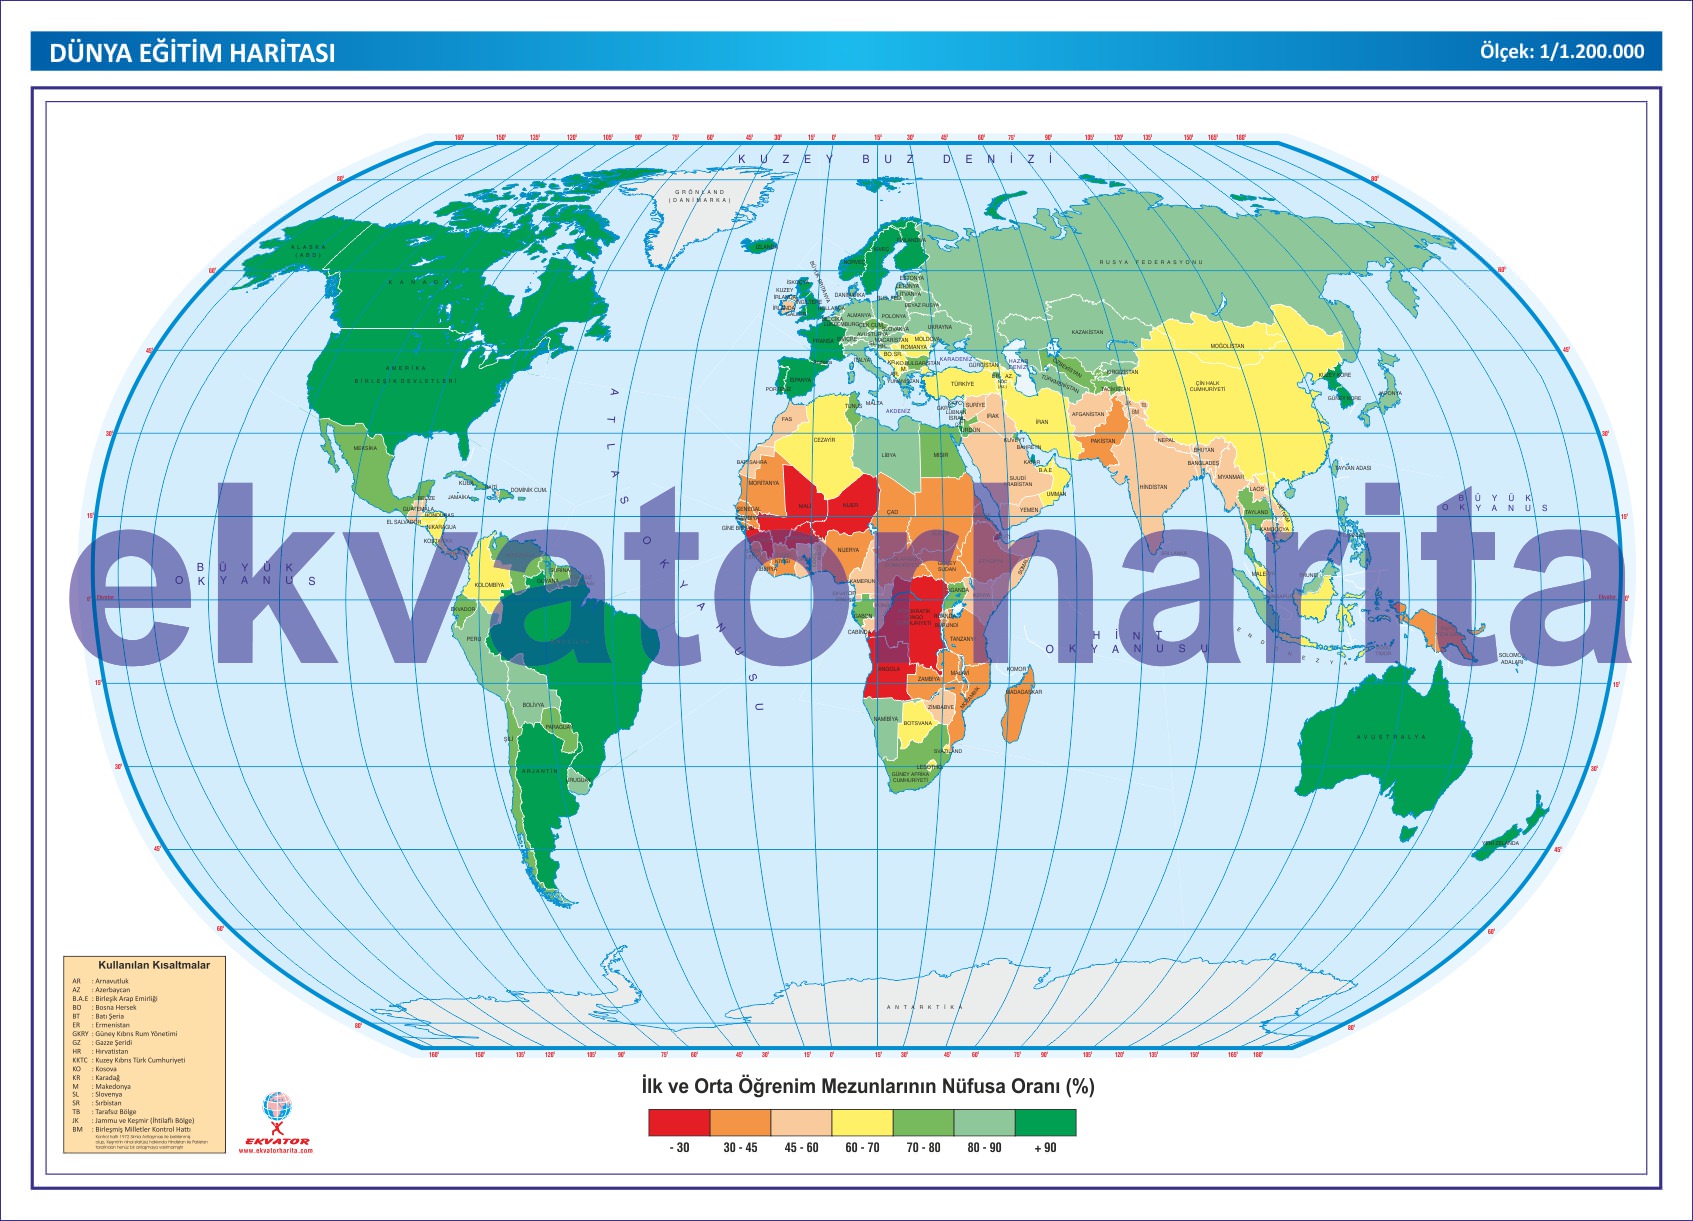
Task: Click the '80 - 90' pale green swatch
Action: [984, 1123]
